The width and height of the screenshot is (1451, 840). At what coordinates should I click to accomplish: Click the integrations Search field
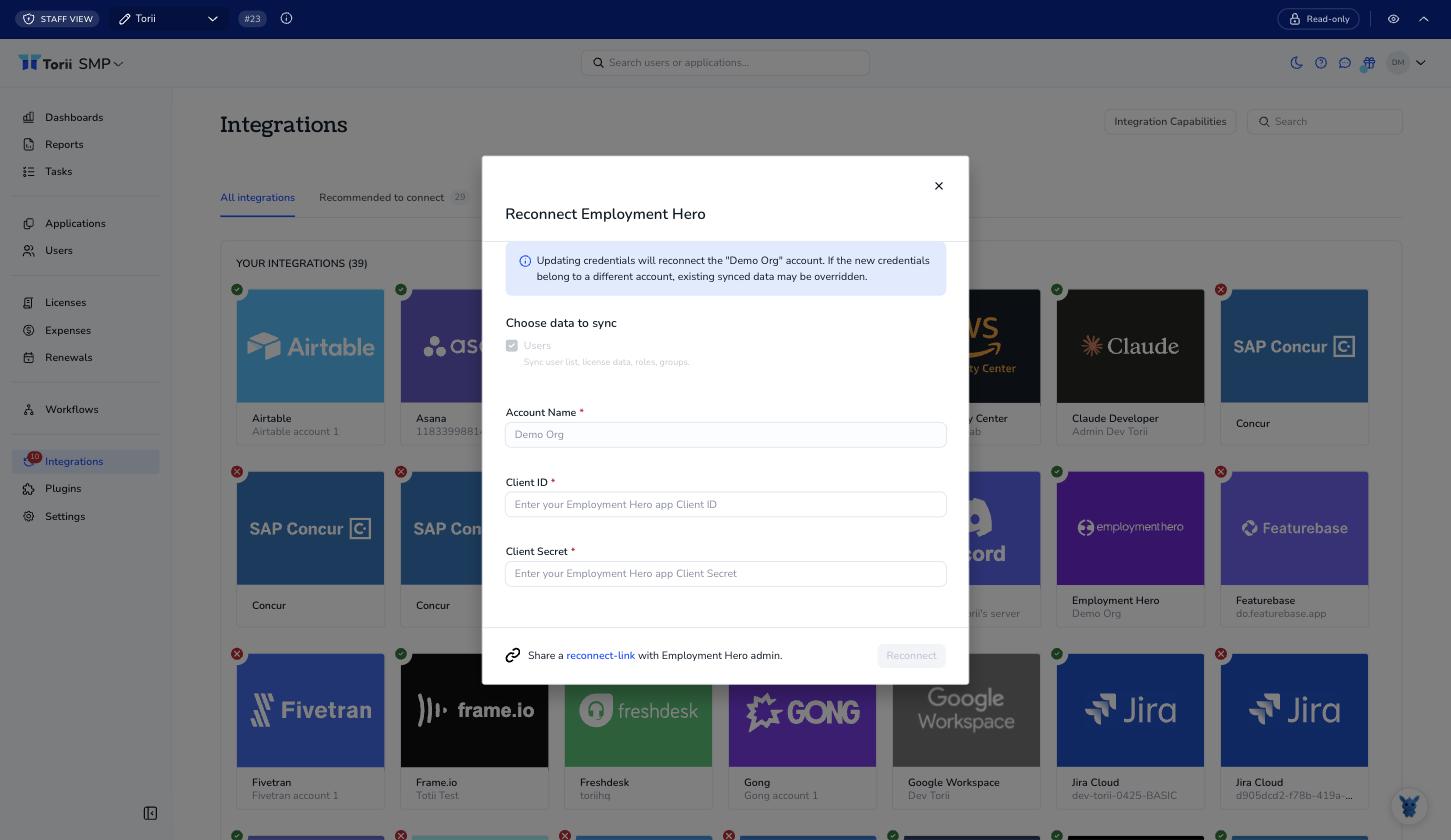pos(1325,122)
